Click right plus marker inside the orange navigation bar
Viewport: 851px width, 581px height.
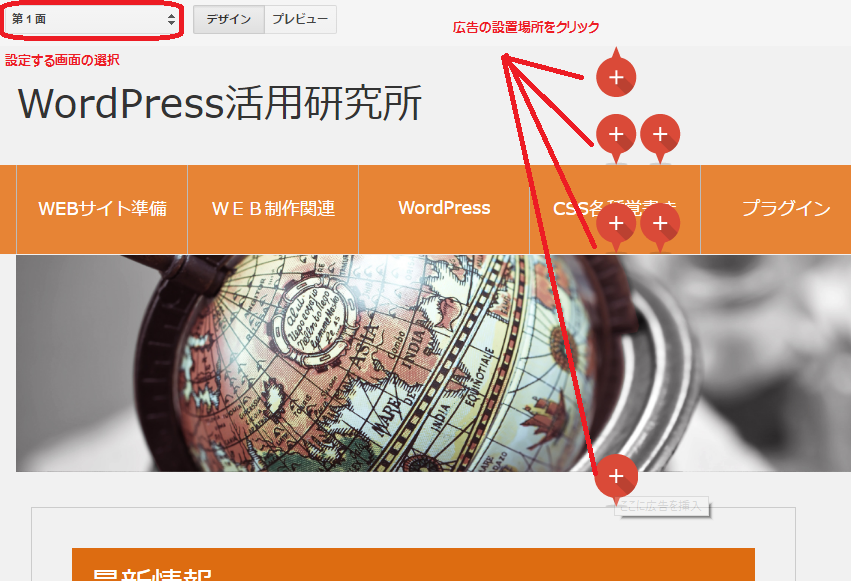coord(660,223)
